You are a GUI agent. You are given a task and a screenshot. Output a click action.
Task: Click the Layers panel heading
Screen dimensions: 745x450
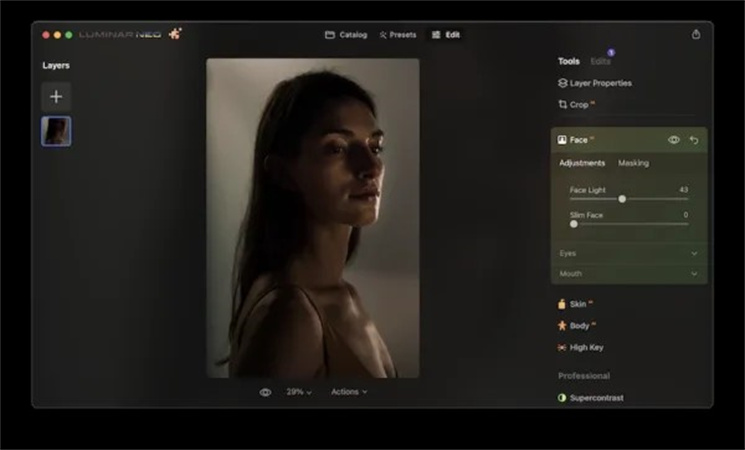pos(56,66)
